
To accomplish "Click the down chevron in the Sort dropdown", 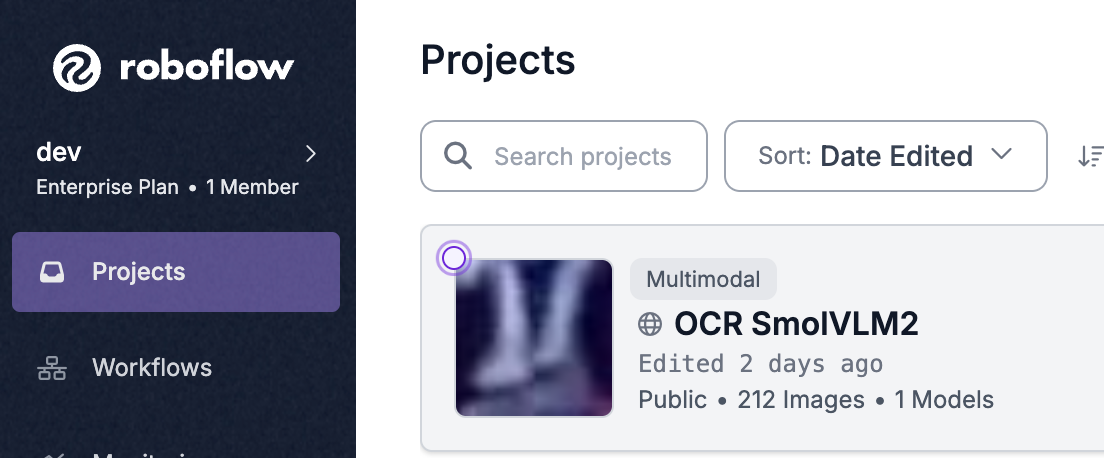I will 1001,154.
